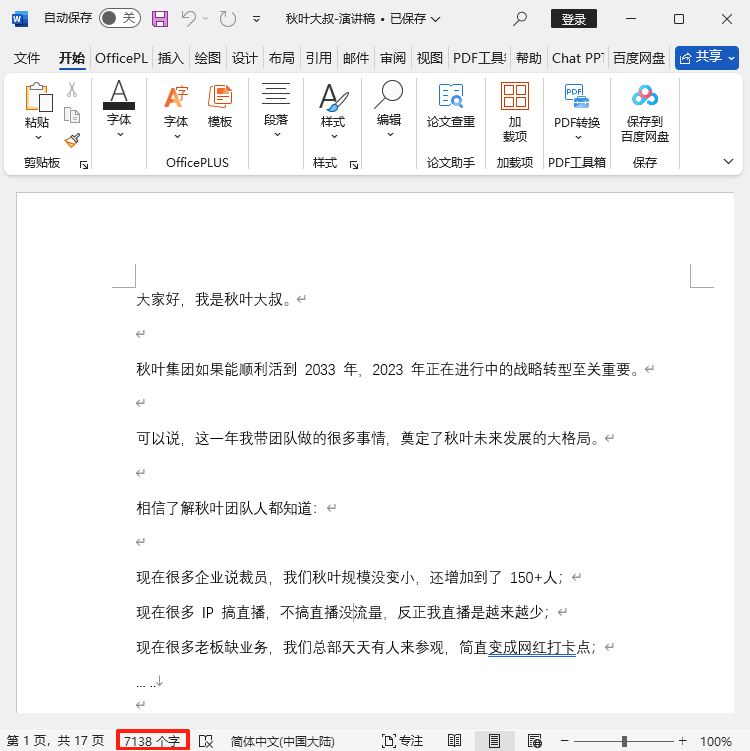Click the cut scissors icon
Screen dimensions: 750x751
(x=72, y=89)
